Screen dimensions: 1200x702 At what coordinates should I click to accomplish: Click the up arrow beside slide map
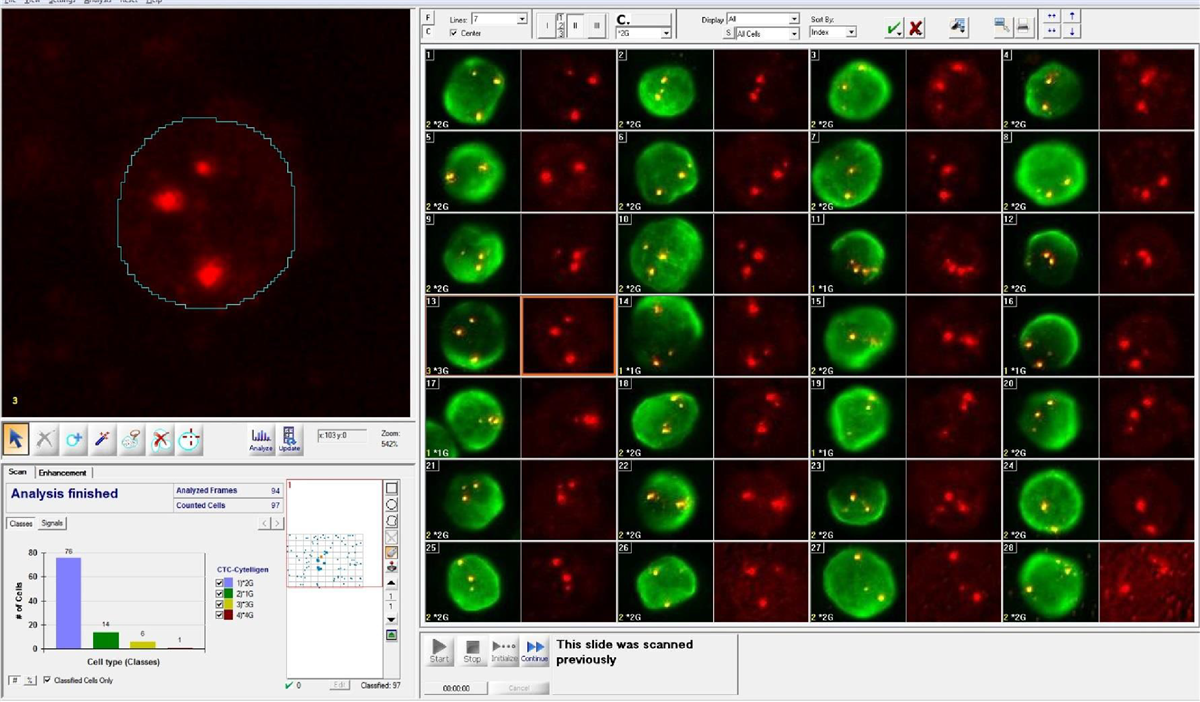[392, 583]
